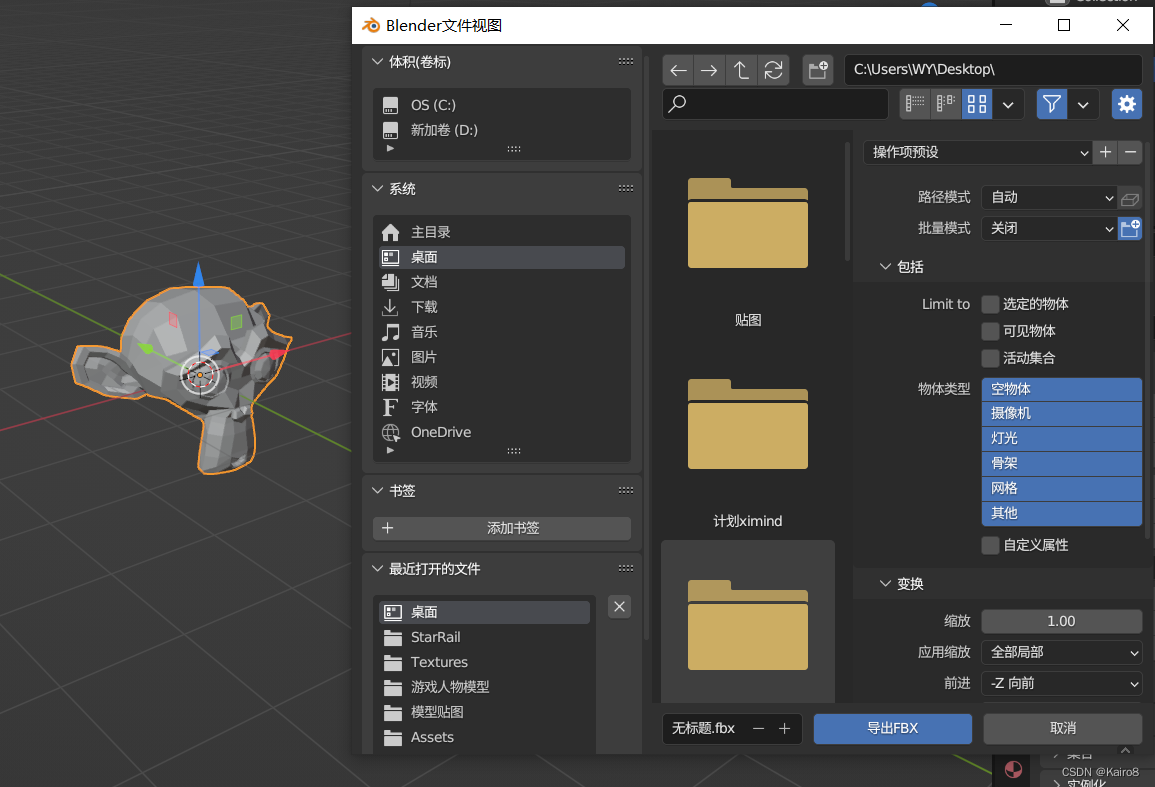Enable 自定义属性 checkbox
This screenshot has height=787, width=1155.
[991, 545]
